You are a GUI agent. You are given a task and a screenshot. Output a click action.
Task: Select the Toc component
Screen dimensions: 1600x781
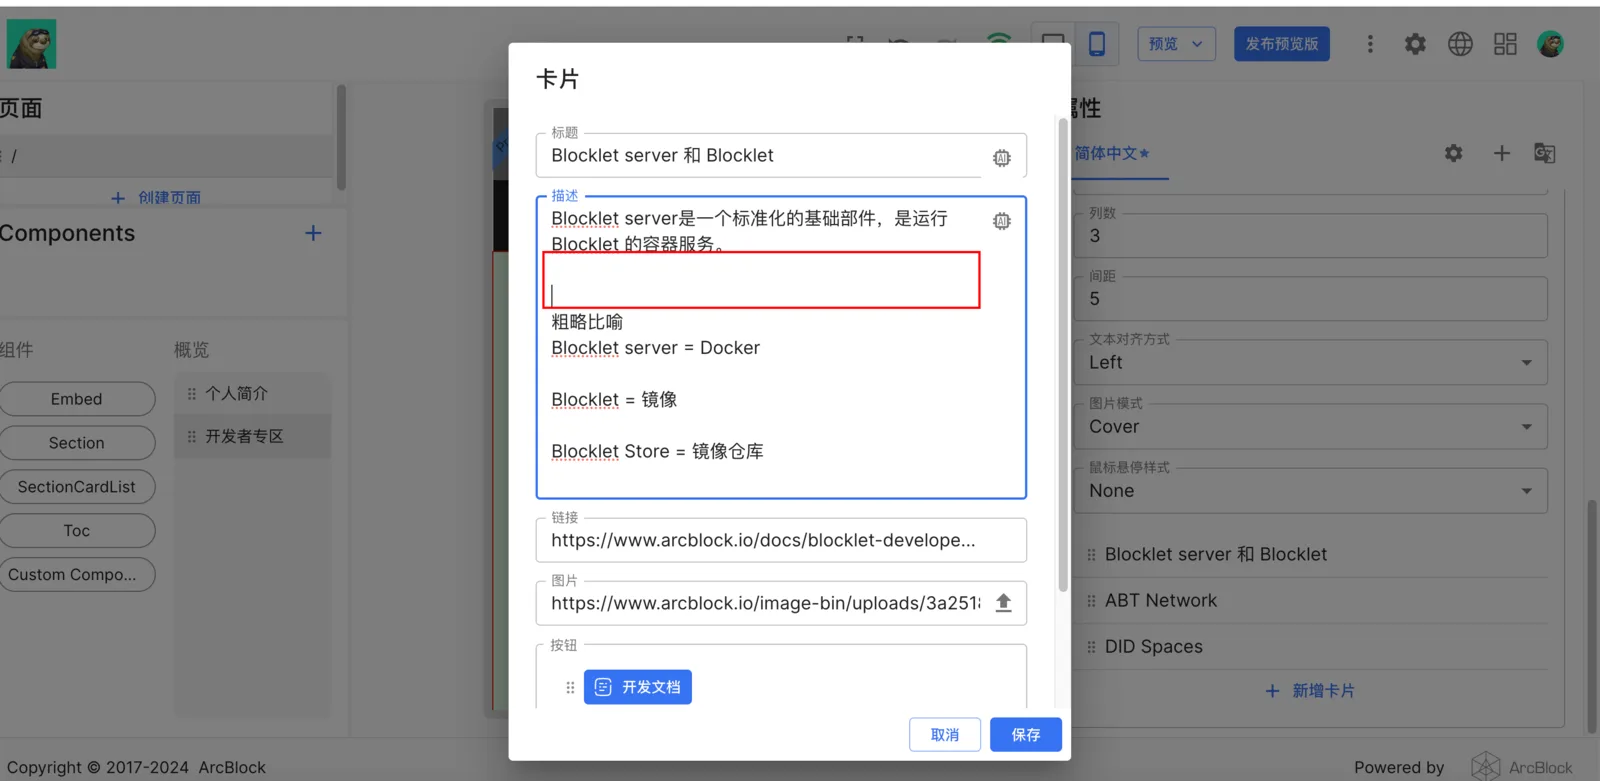77,531
